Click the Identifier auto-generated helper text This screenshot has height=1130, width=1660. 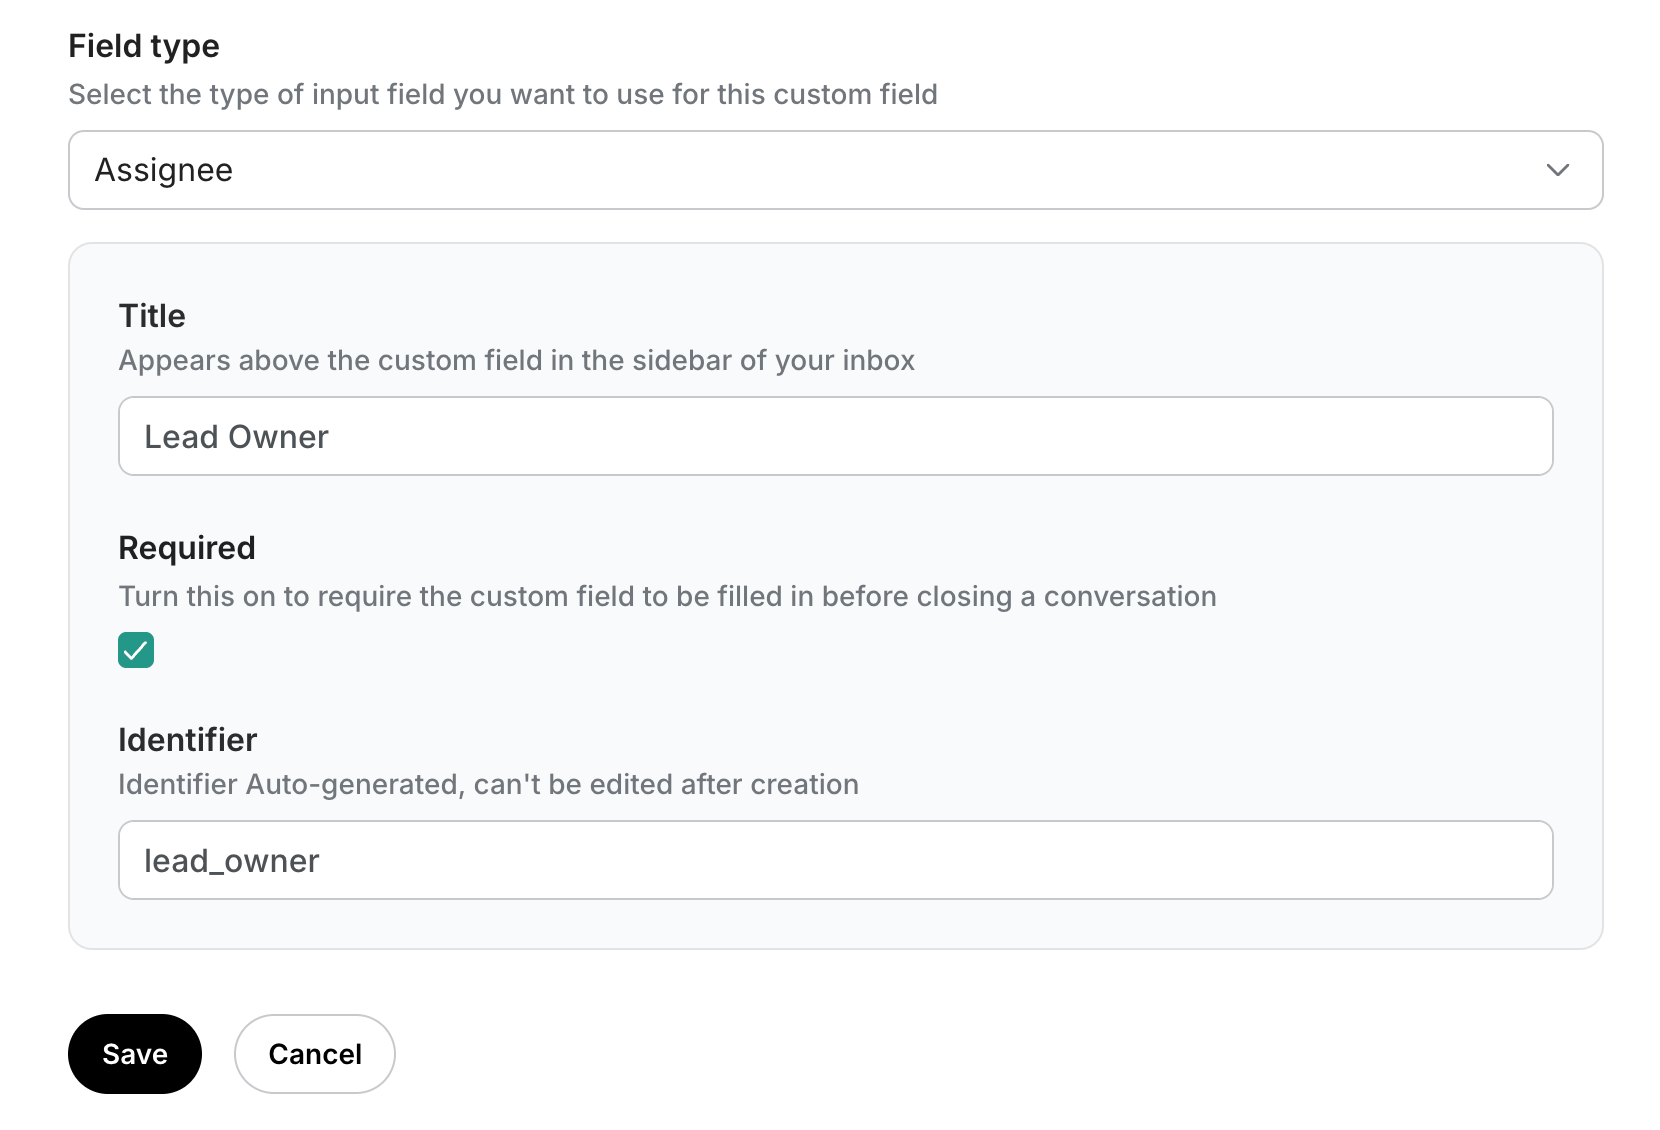coord(488,784)
